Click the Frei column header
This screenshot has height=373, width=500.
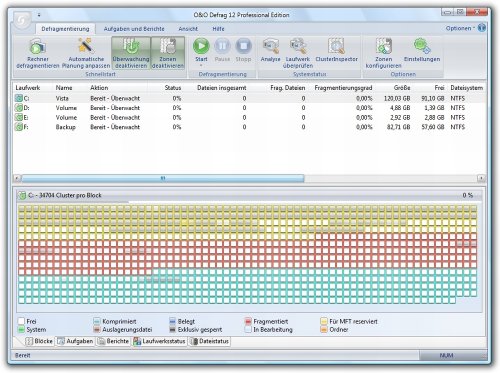pos(439,88)
